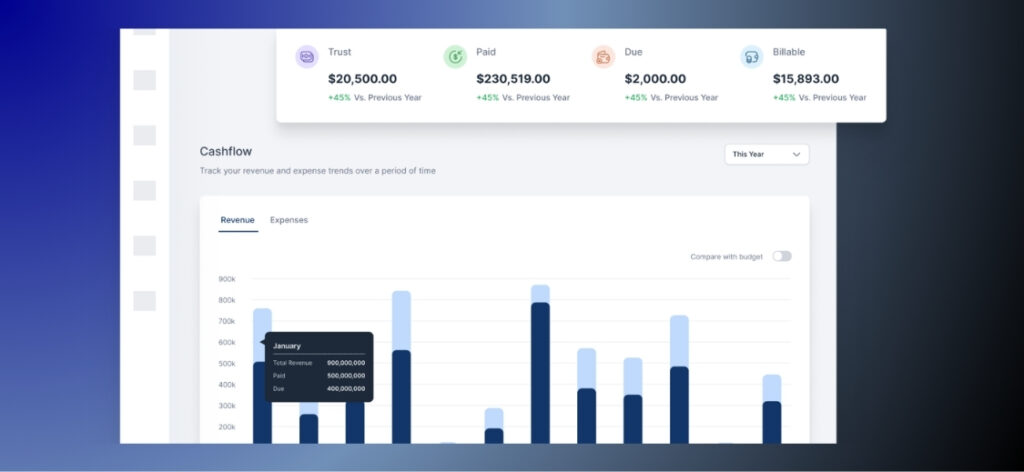Switch to the Revenue tab
The height and width of the screenshot is (472, 1024).
(x=238, y=220)
